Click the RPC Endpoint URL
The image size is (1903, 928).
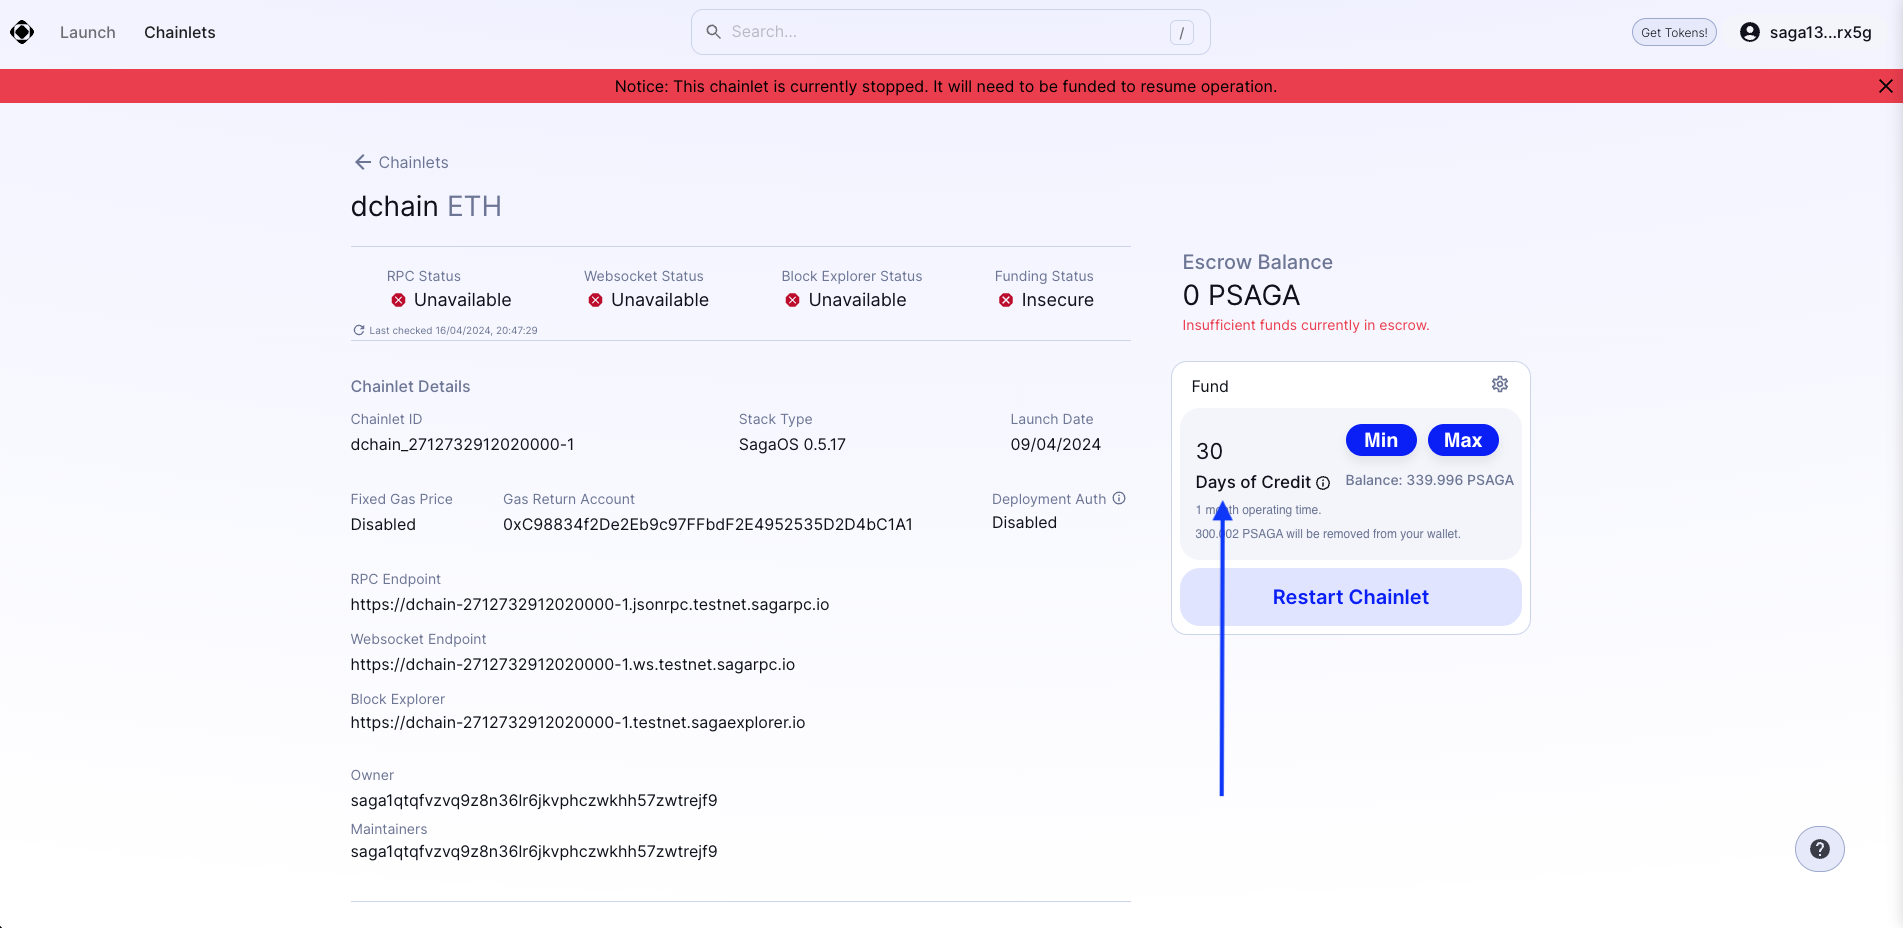[589, 605]
